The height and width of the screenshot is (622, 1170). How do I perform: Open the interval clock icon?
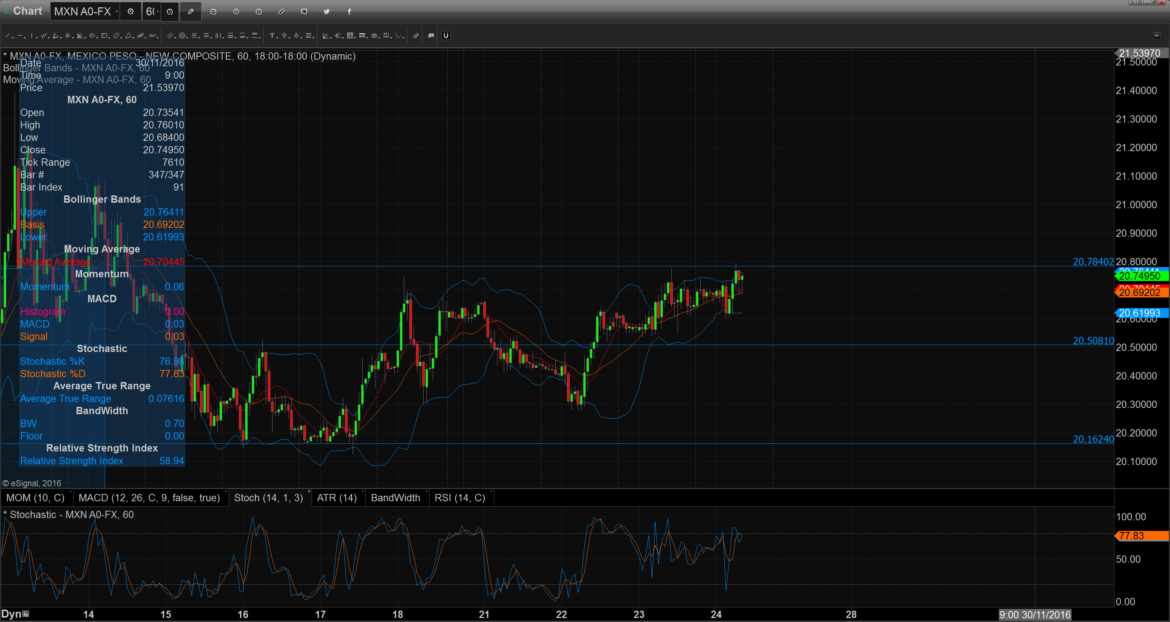(170, 11)
